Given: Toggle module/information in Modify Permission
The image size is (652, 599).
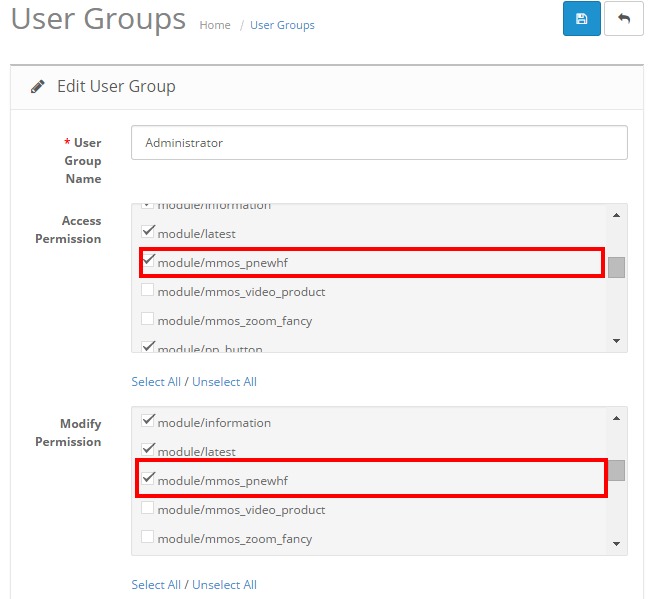Looking at the screenshot, I should 148,422.
